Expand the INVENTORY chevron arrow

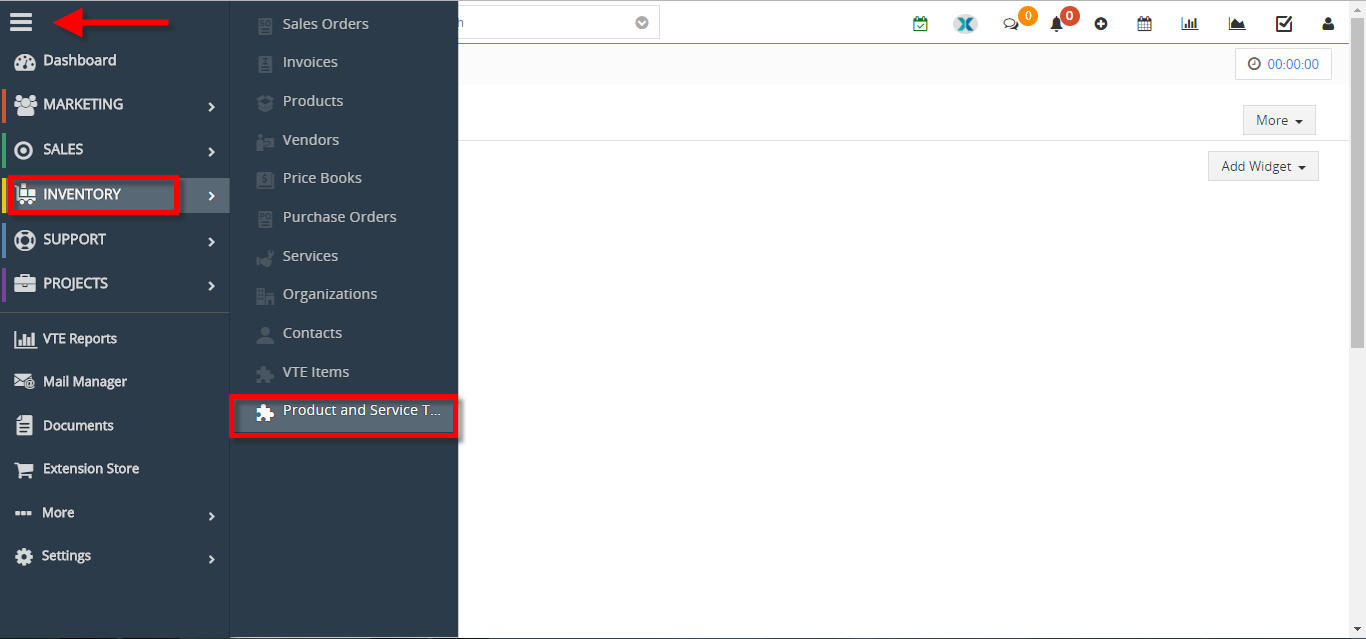click(211, 196)
